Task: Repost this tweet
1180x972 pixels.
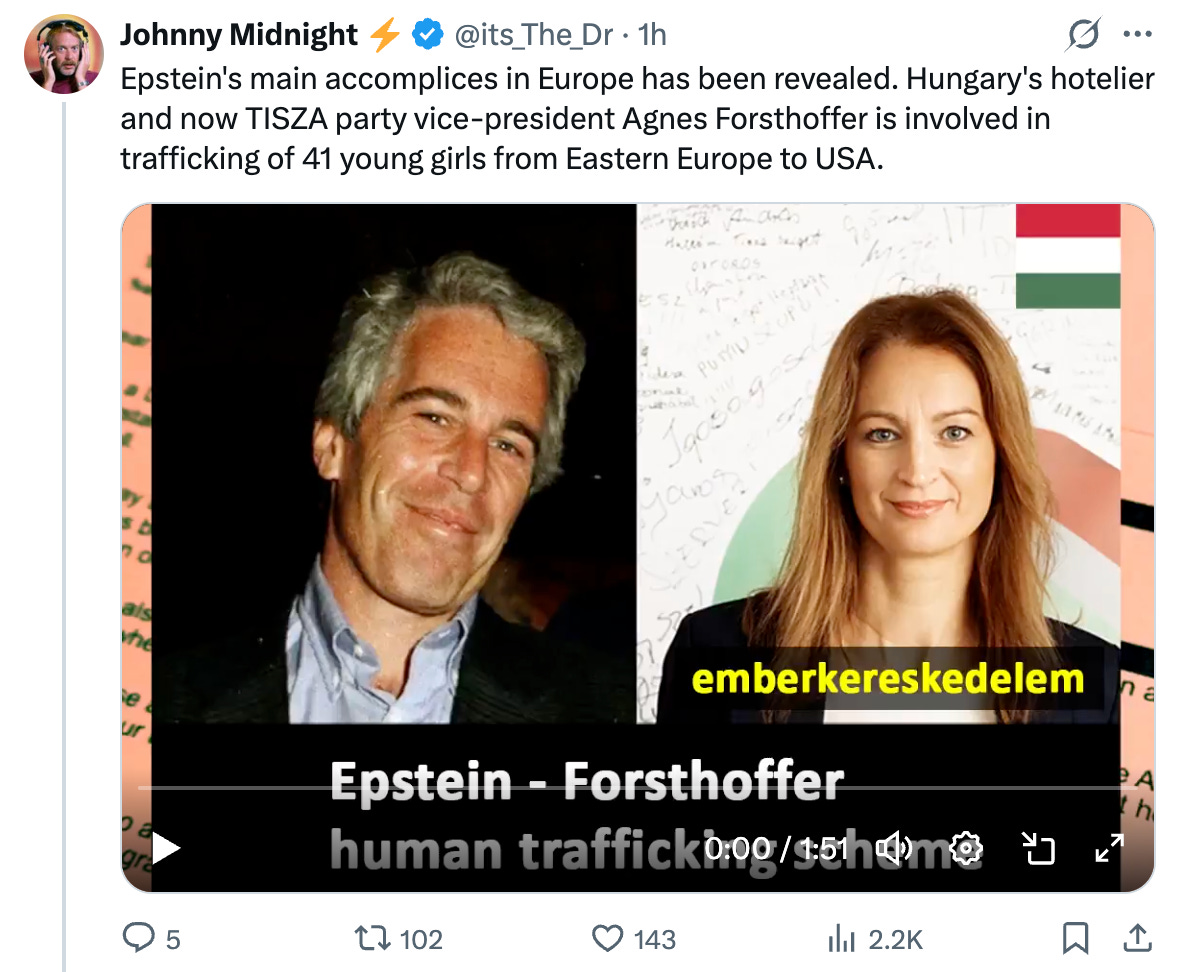Action: pyautogui.click(x=372, y=938)
